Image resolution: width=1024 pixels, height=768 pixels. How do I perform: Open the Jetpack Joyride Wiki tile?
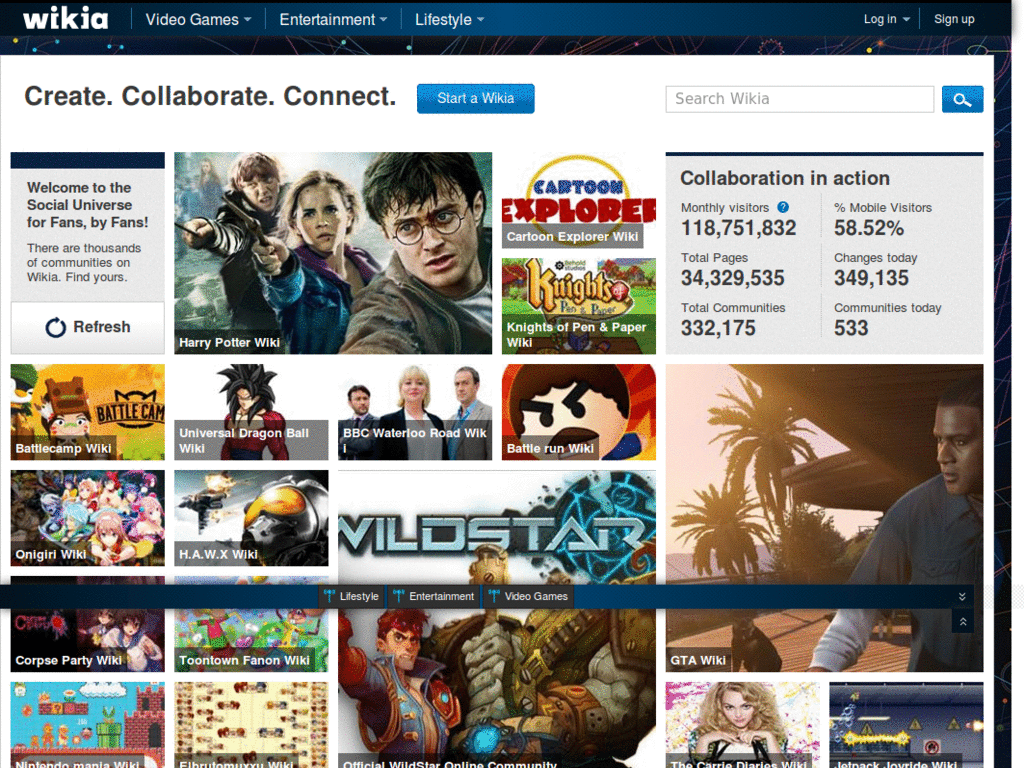(906, 725)
